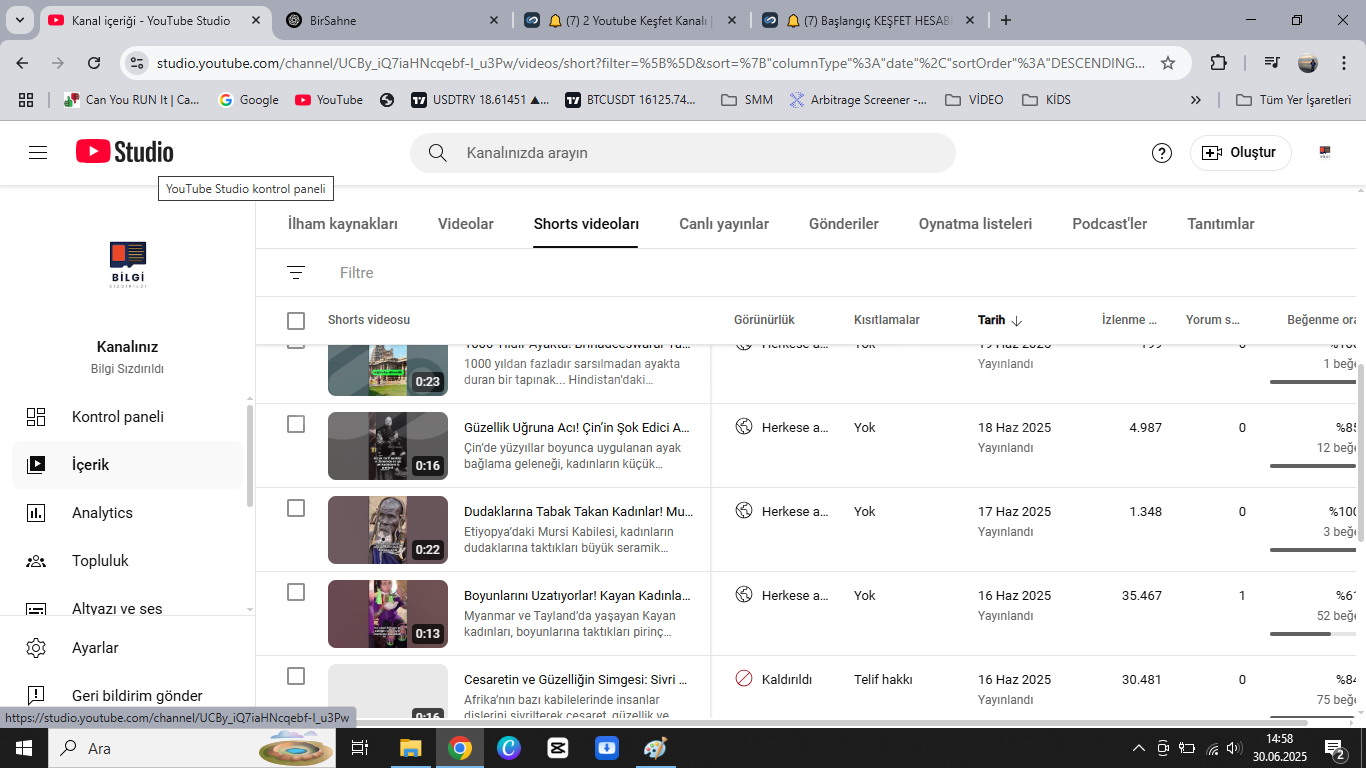Screen dimensions: 1366x768
Task: Click the search magnifier icon
Action: 437,153
